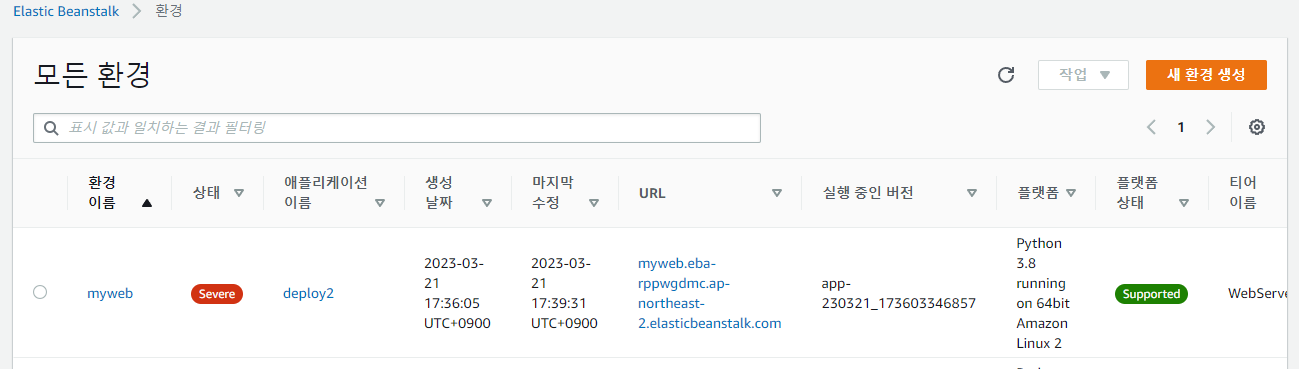This screenshot has width=1299, height=369.
Task: Click 새 환경 생성 button
Action: [x=1207, y=75]
